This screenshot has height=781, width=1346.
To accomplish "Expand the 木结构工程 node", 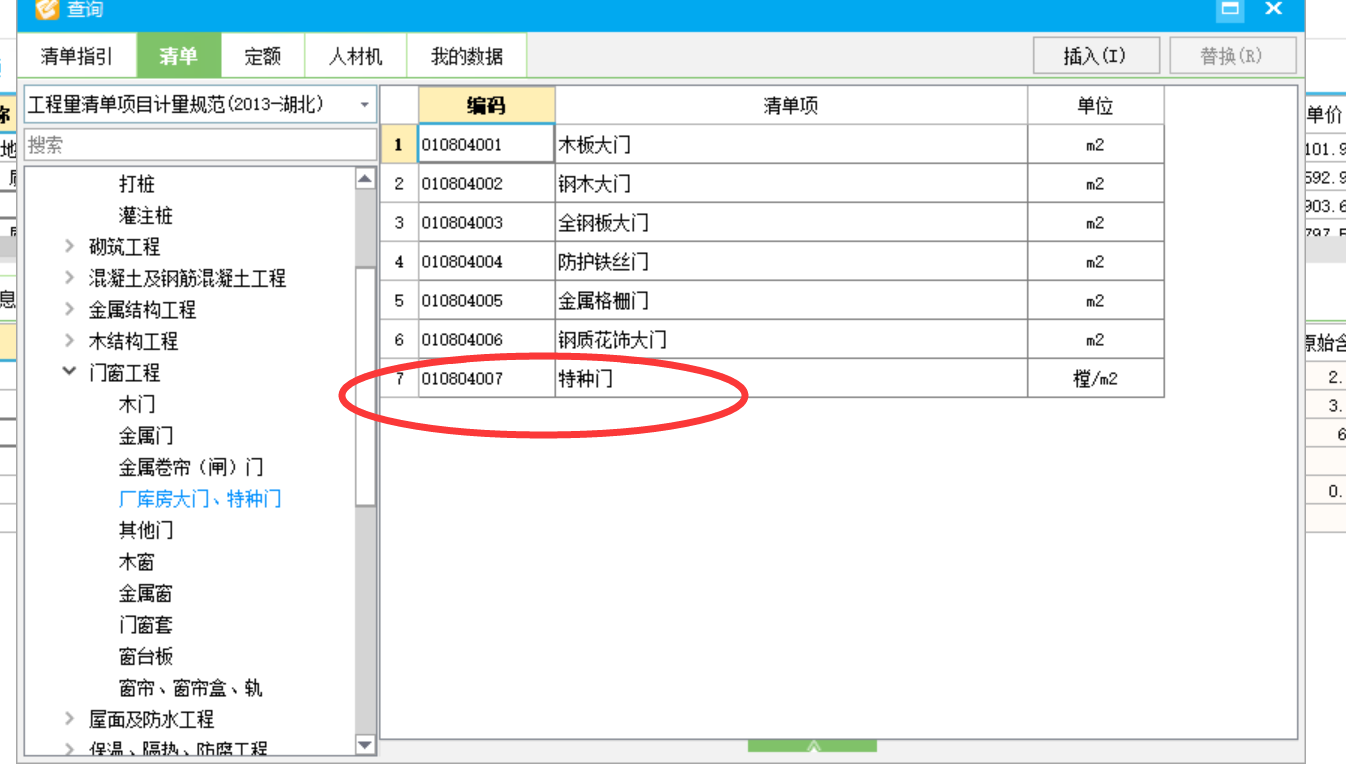I will coord(69,341).
